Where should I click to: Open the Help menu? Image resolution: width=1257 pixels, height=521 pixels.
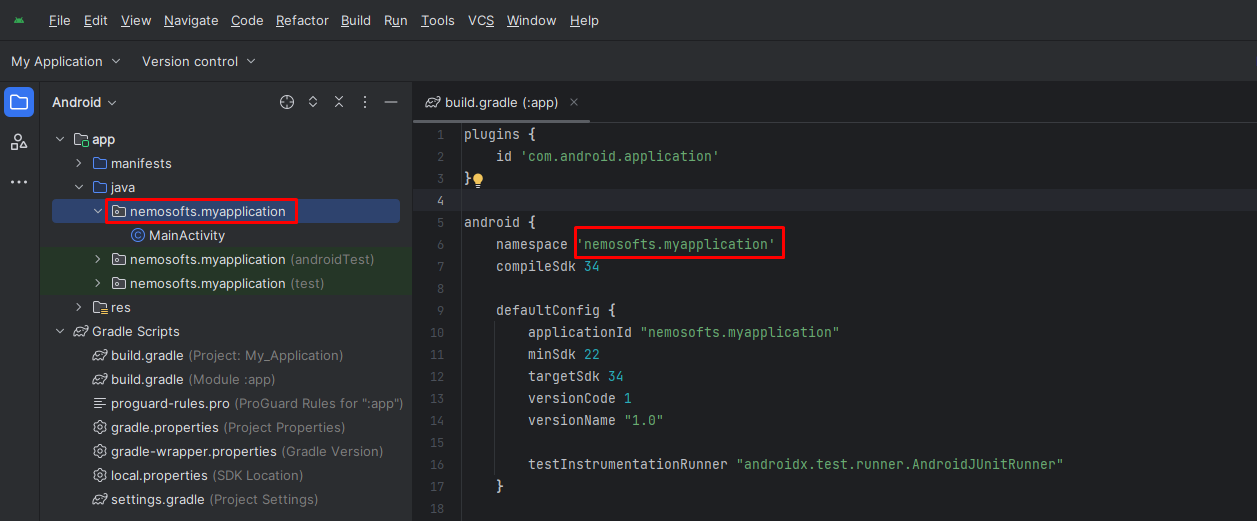click(584, 20)
